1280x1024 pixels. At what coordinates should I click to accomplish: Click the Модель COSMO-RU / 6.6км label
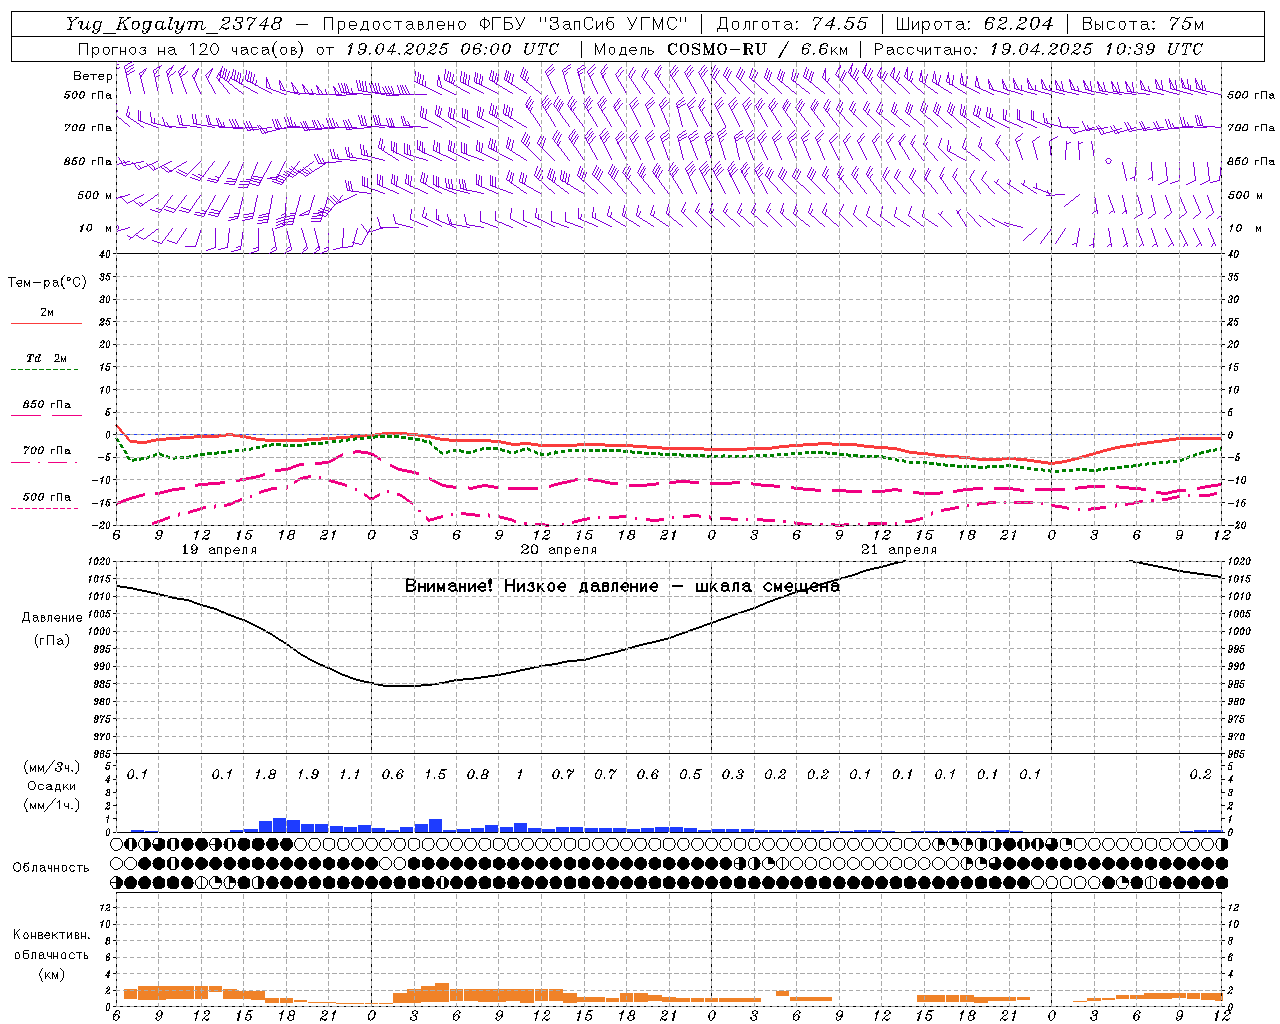721,48
